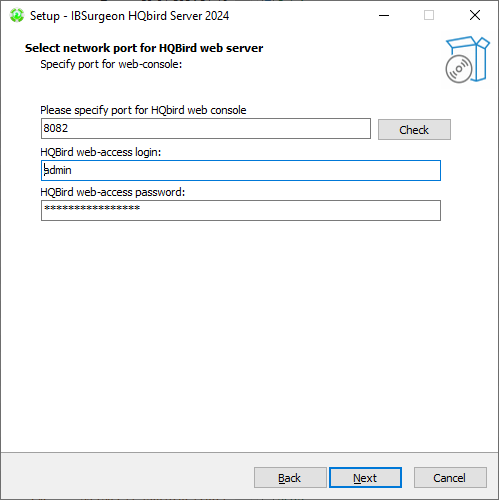Click the gray footer area left of Back
Image resolution: width=499 pixels, height=500 pixels.
click(127, 477)
